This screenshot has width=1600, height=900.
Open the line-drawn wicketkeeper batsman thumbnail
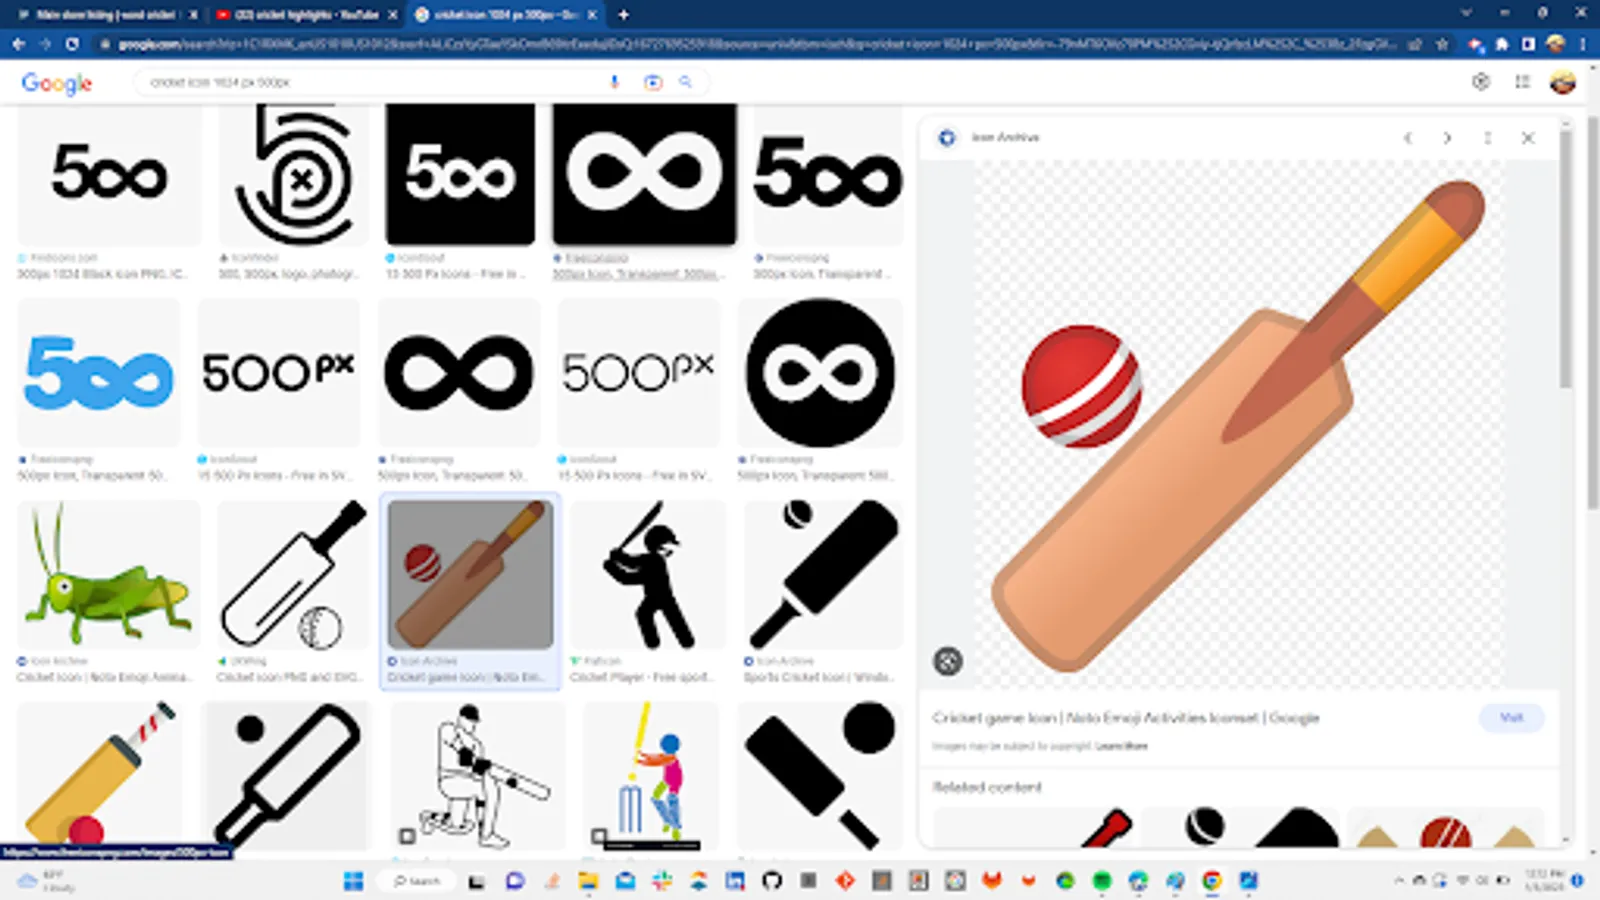[x=478, y=774]
